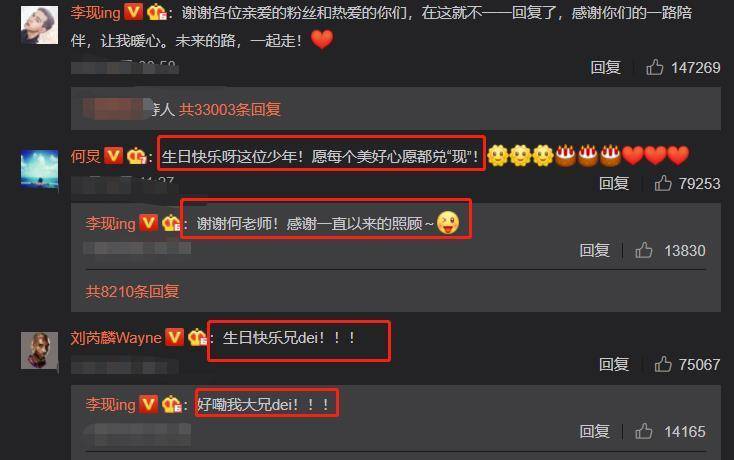Image resolution: width=734 pixels, height=460 pixels.
Task: Open 何炅's avatar thumbnail
Action: click(39, 169)
